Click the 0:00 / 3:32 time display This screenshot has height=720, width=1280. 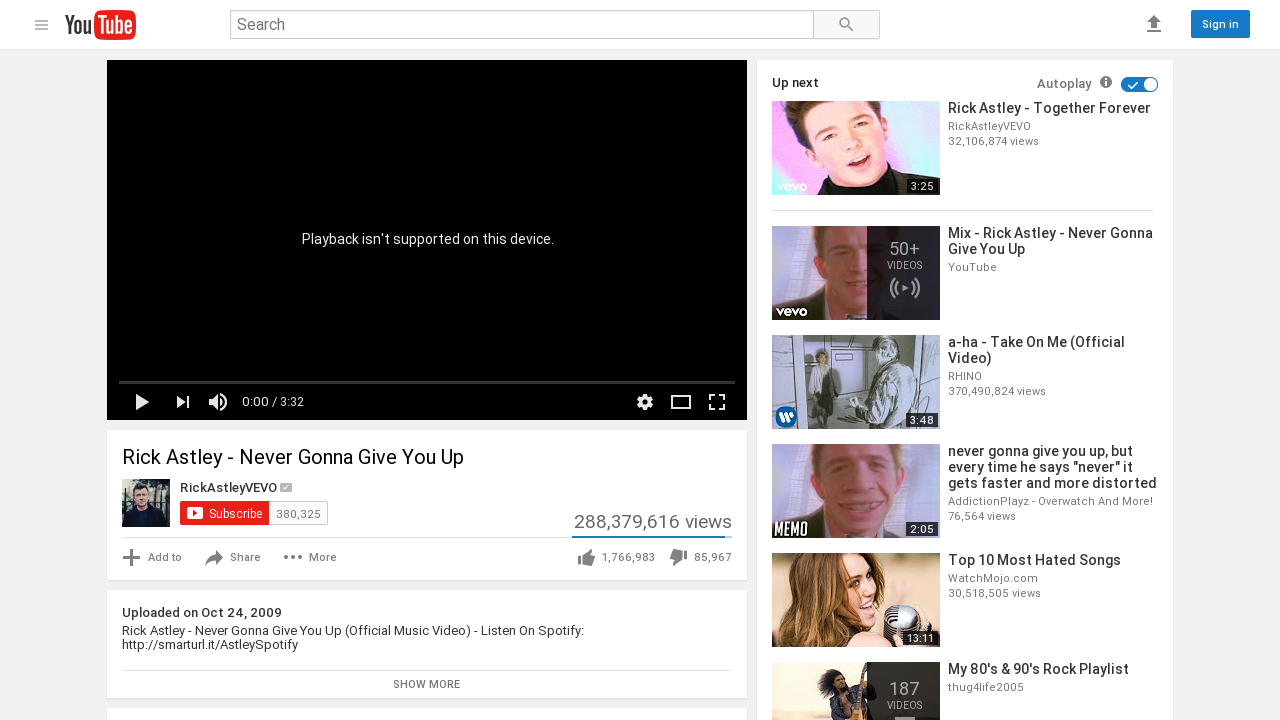coord(273,402)
